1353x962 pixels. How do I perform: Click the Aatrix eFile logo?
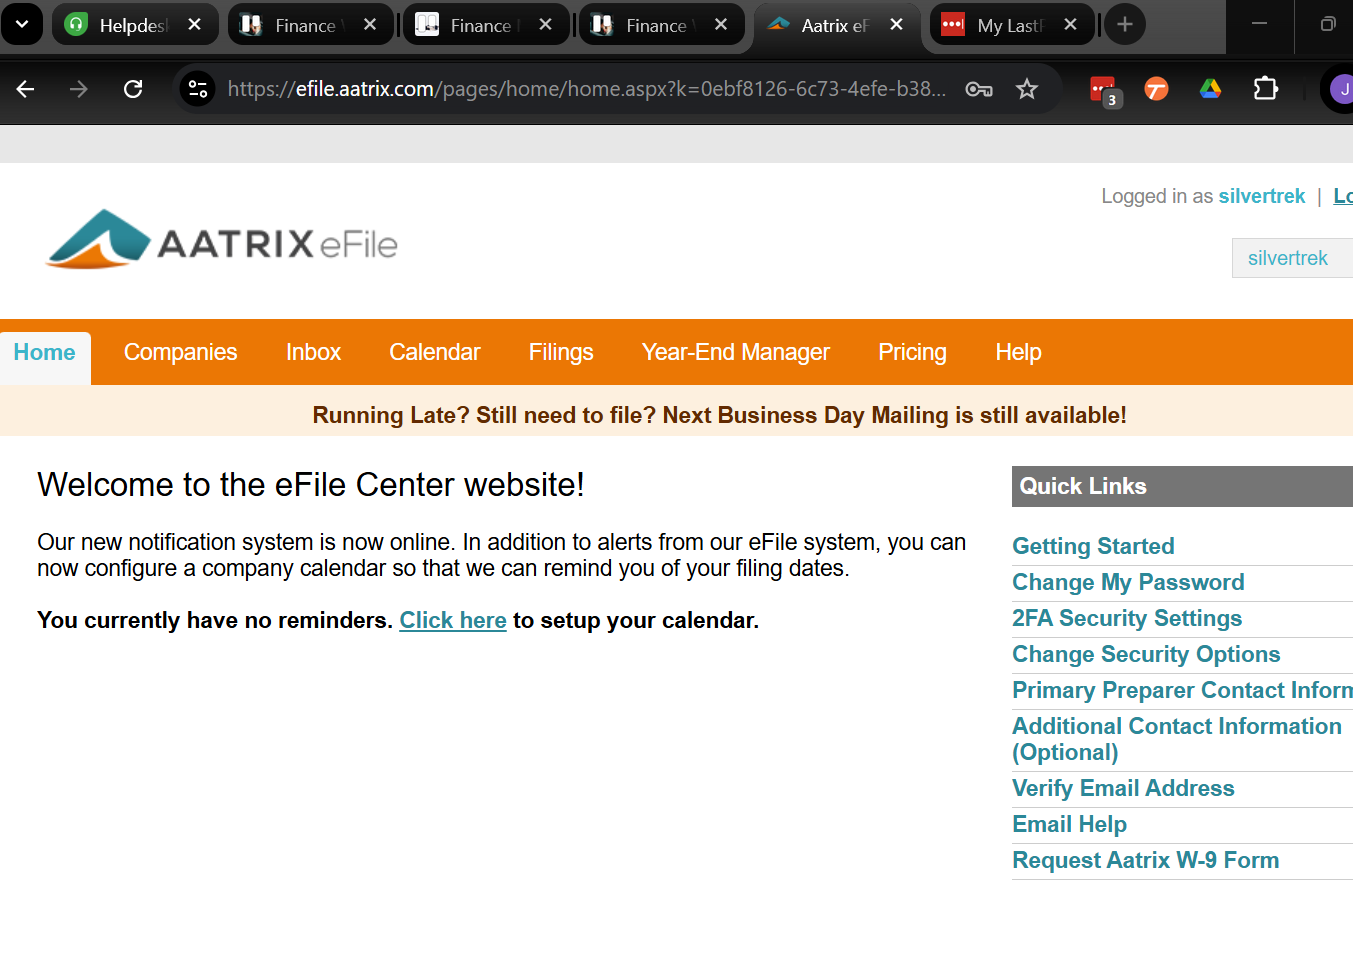click(222, 240)
